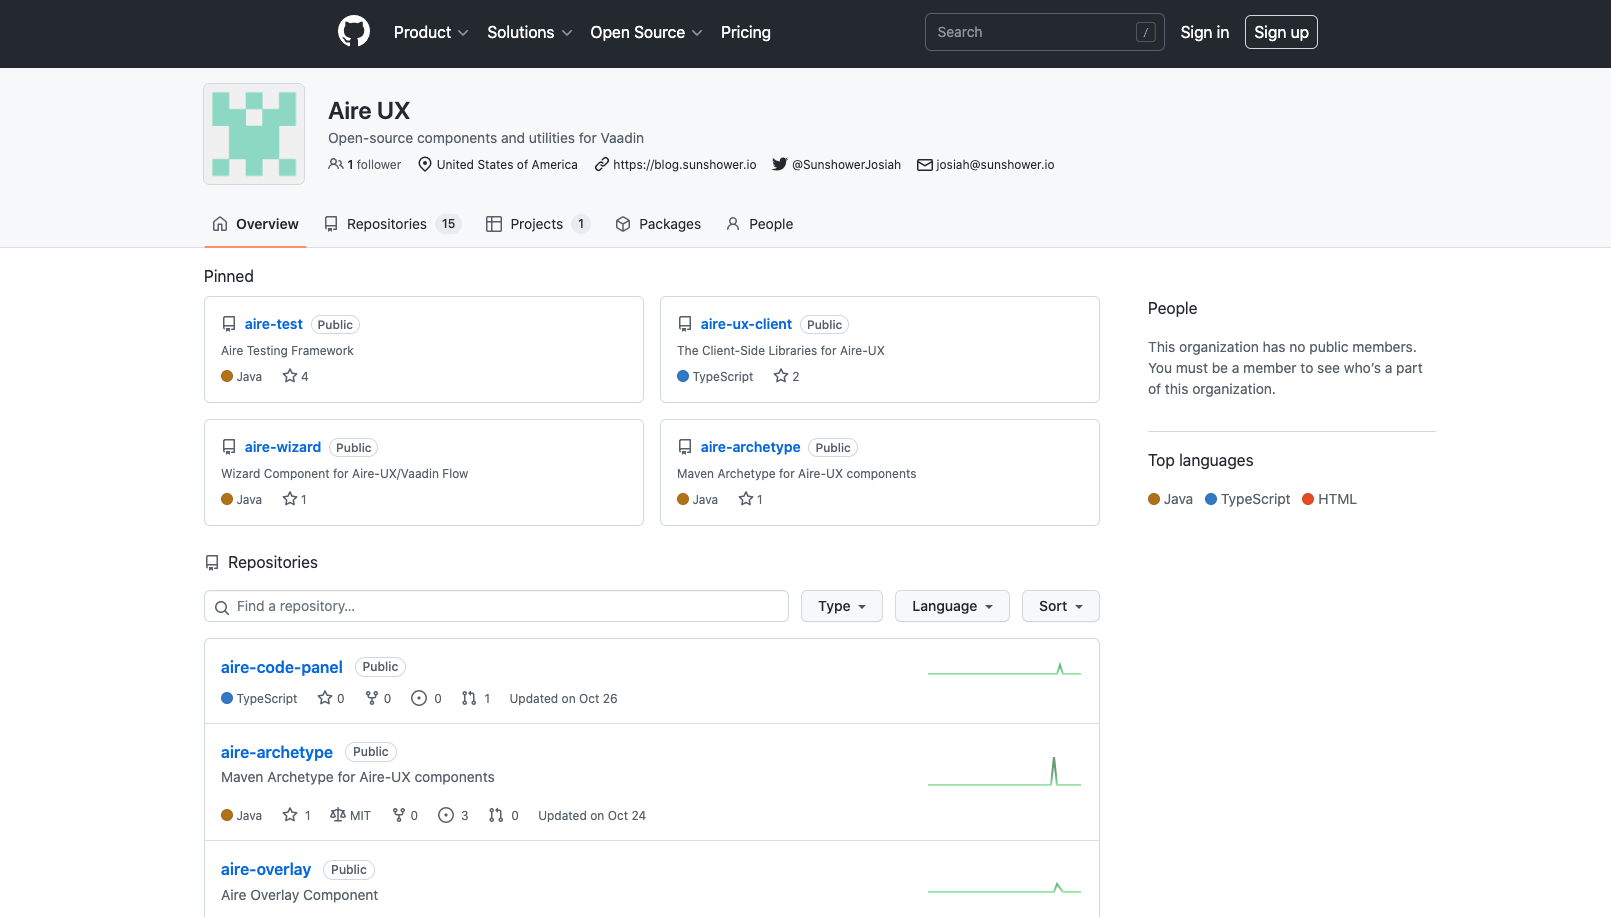Click 'Updated on Oct 24' text

click(592, 816)
